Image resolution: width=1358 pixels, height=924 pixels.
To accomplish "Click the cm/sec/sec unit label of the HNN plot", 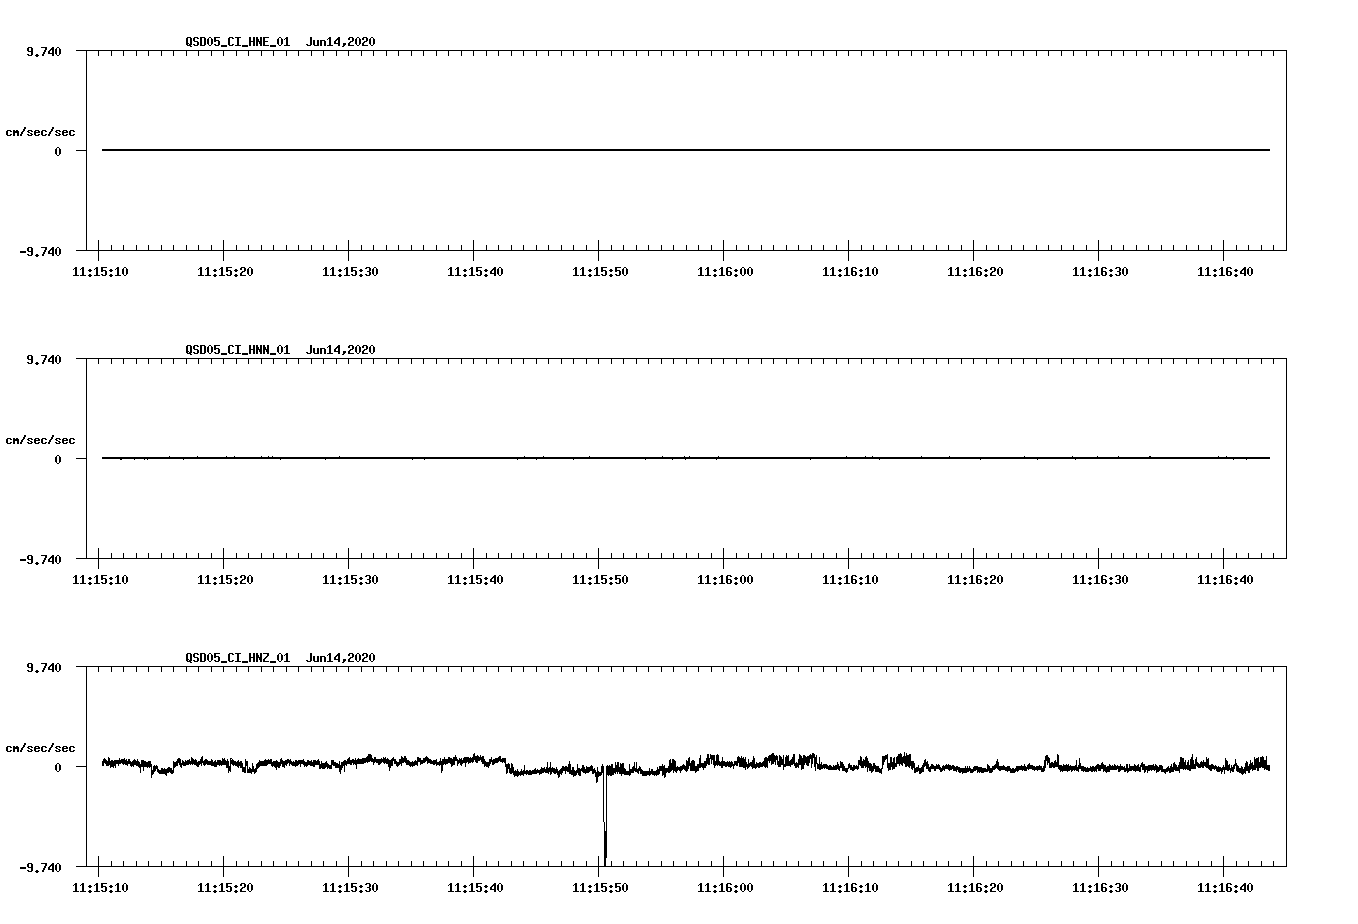I will click(40, 440).
